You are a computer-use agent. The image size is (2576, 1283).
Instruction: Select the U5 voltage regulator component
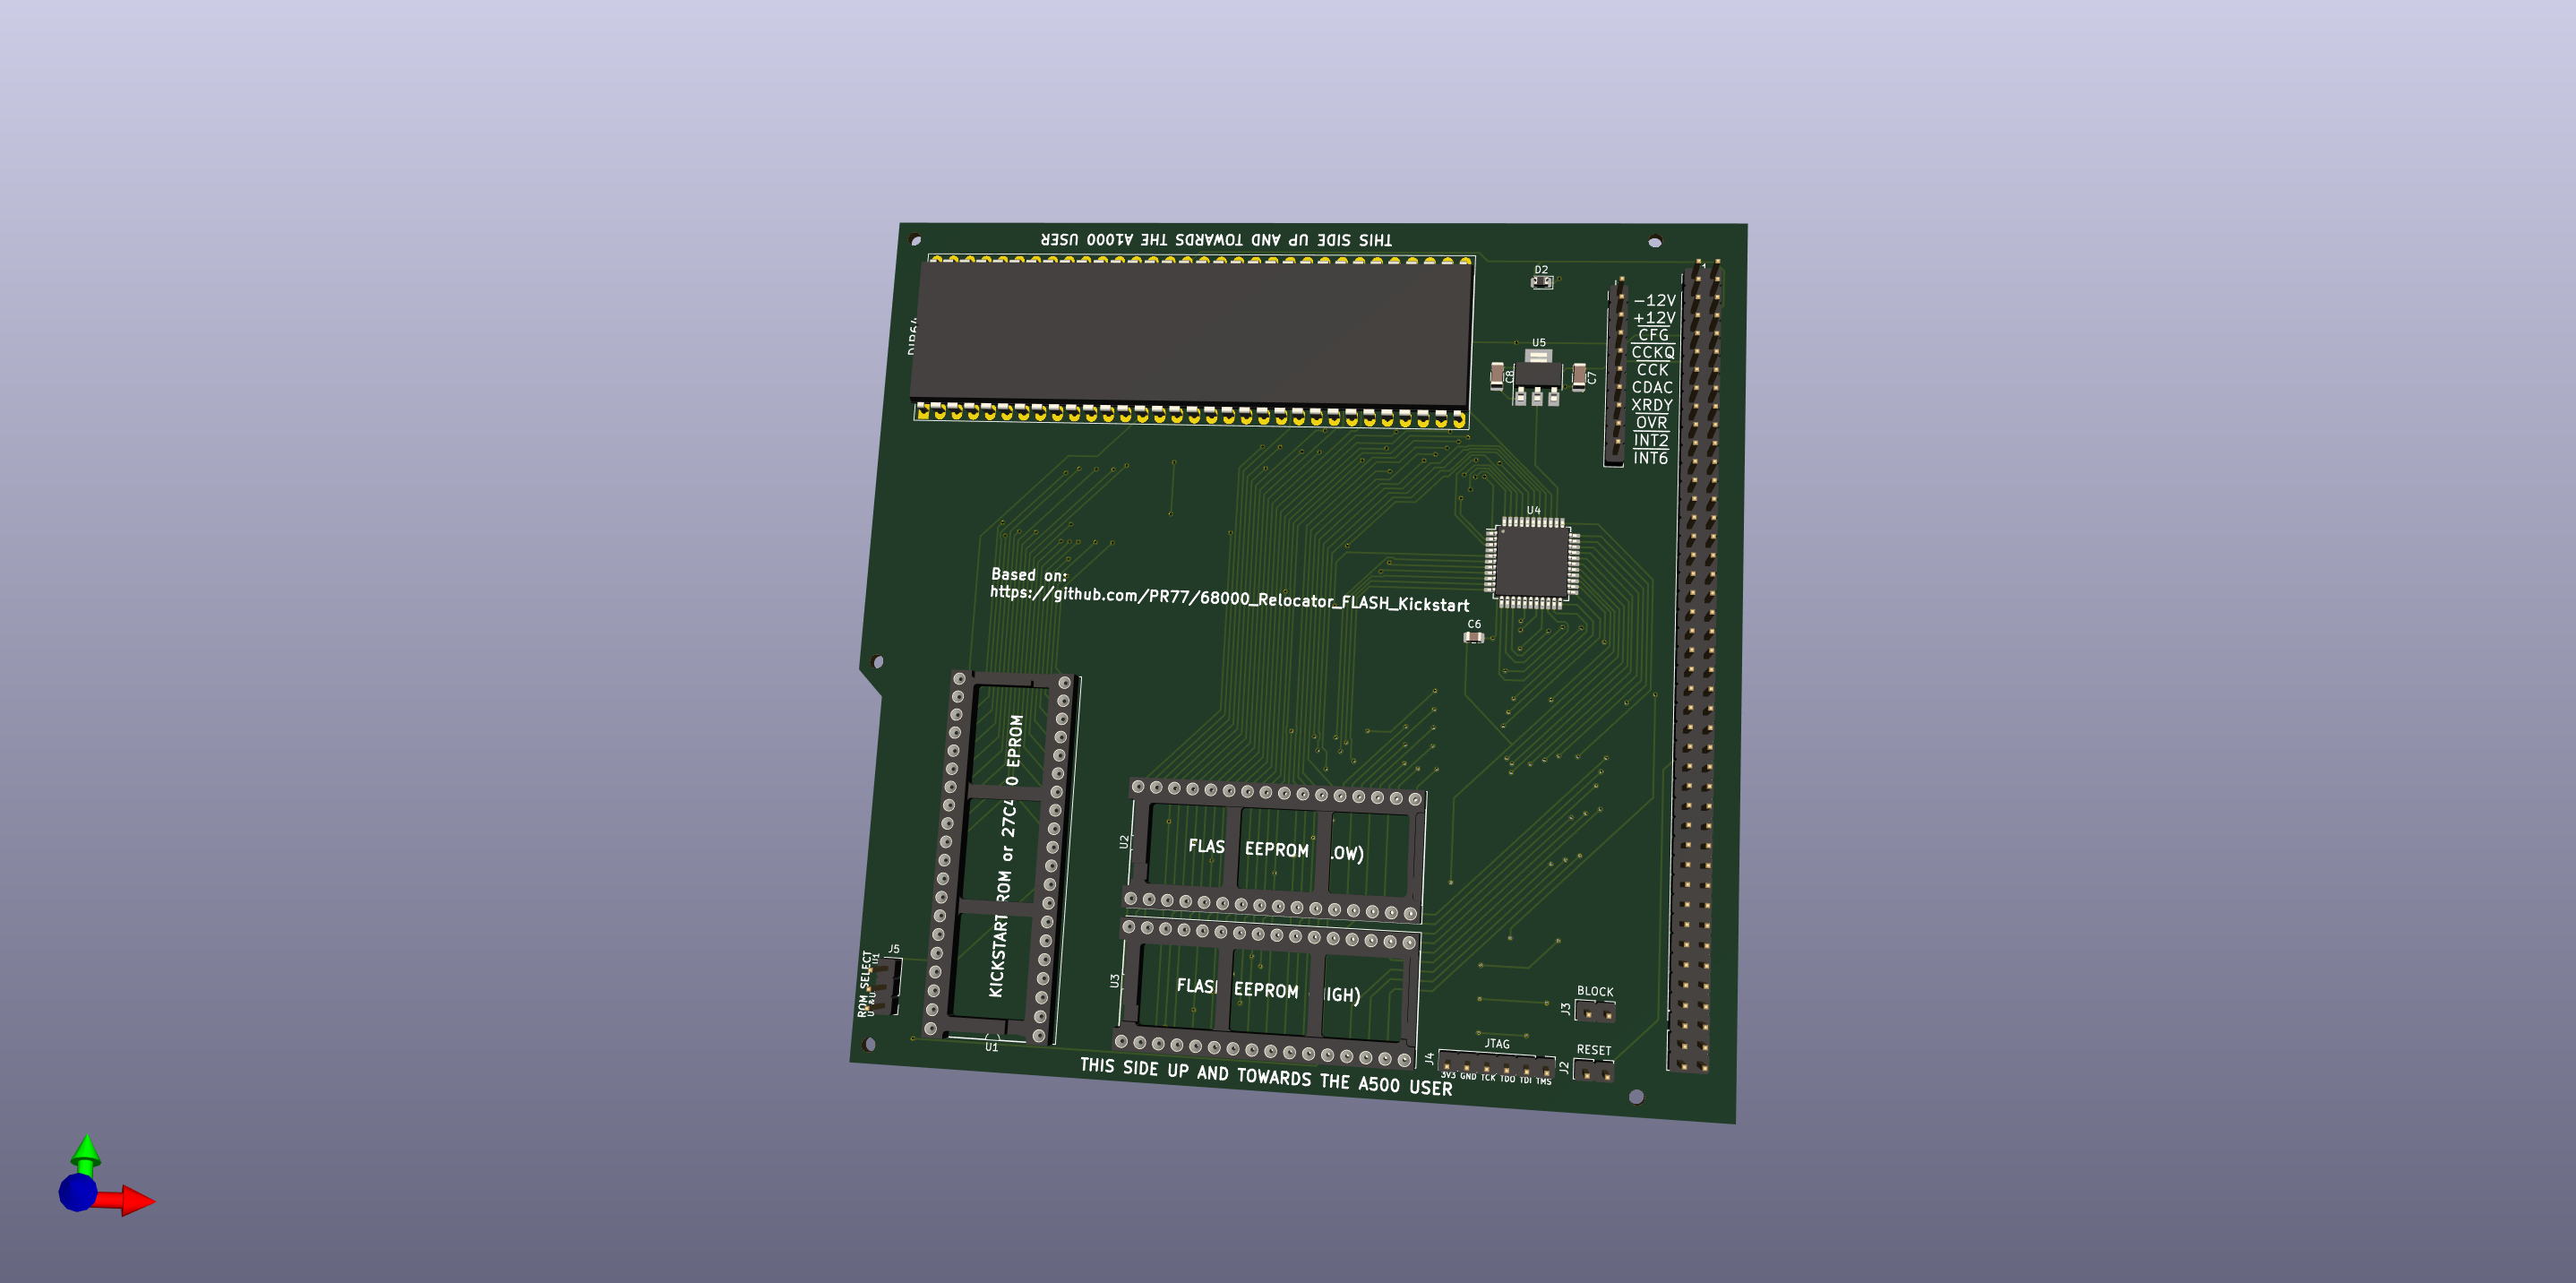tap(1537, 376)
